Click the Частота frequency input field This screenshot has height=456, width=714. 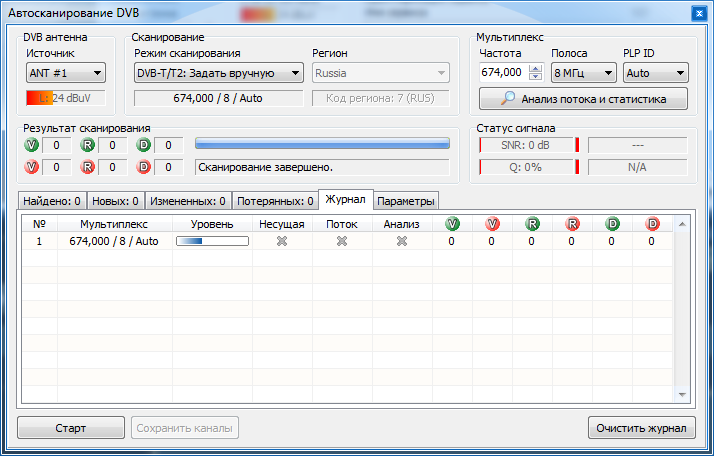pyautogui.click(x=502, y=73)
